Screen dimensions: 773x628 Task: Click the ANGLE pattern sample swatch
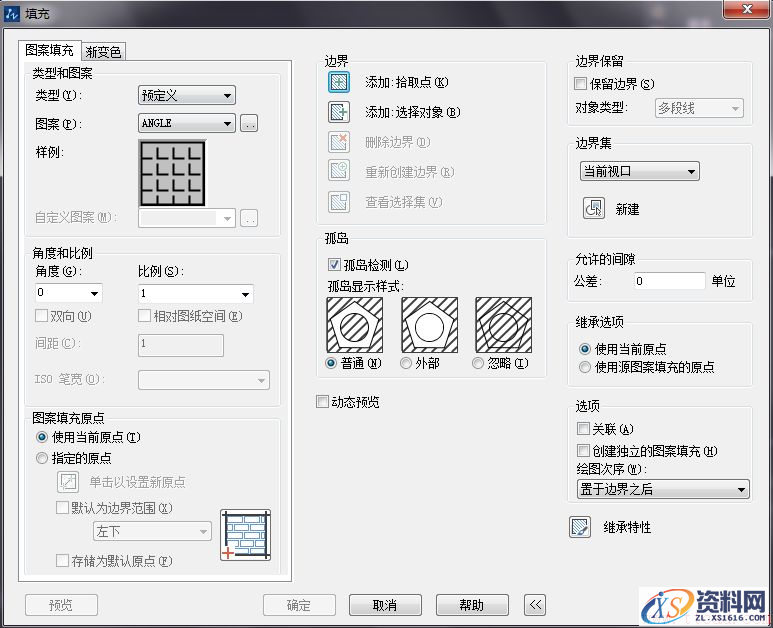(x=172, y=173)
